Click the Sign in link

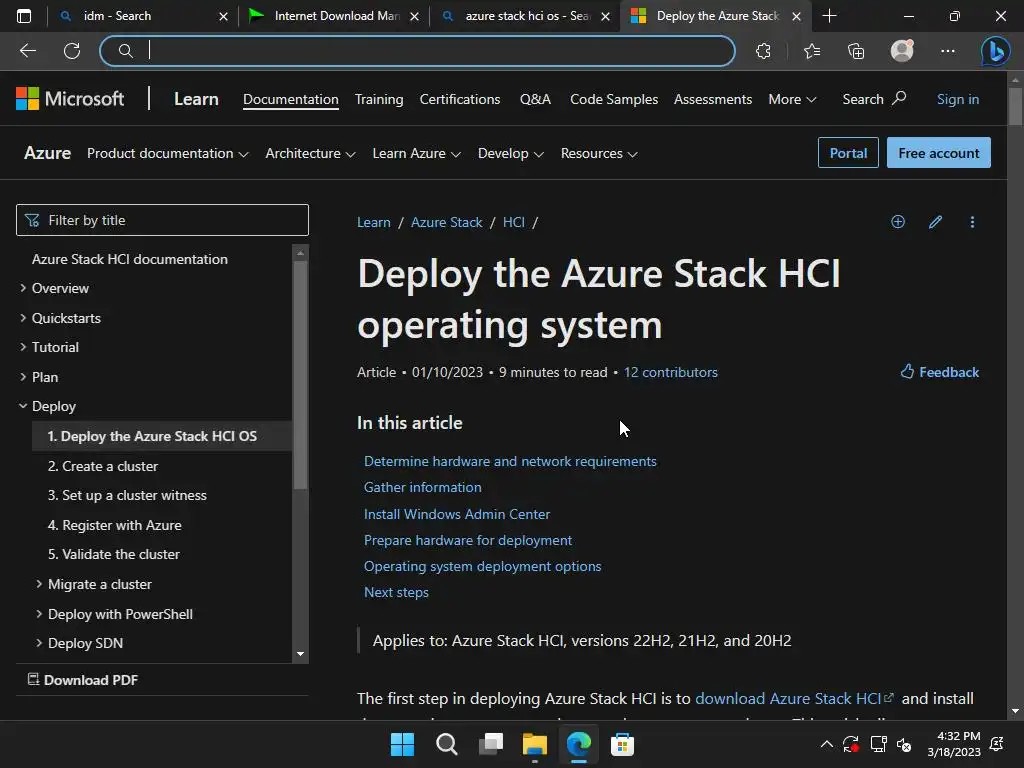tap(958, 99)
